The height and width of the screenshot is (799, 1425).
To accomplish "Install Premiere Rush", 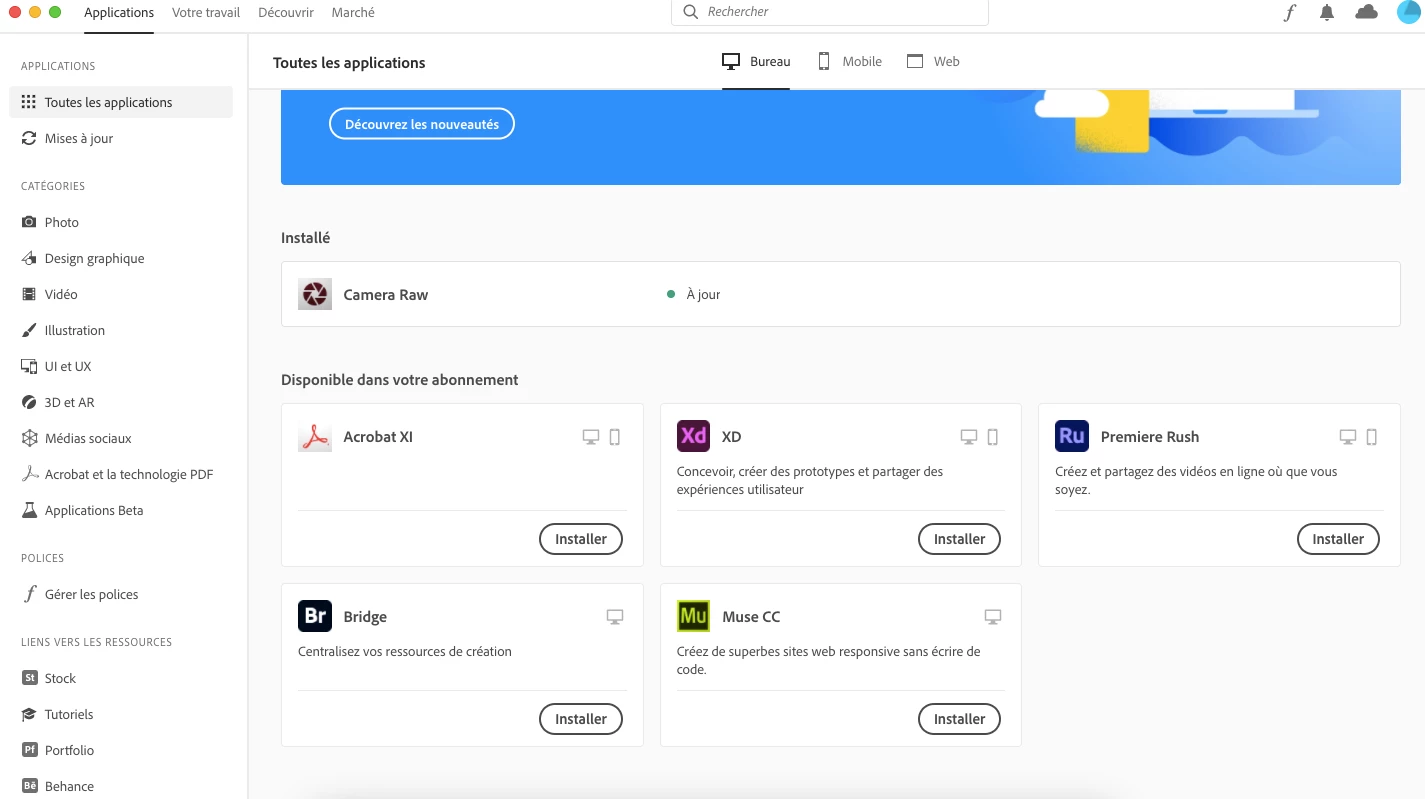I will [x=1338, y=539].
